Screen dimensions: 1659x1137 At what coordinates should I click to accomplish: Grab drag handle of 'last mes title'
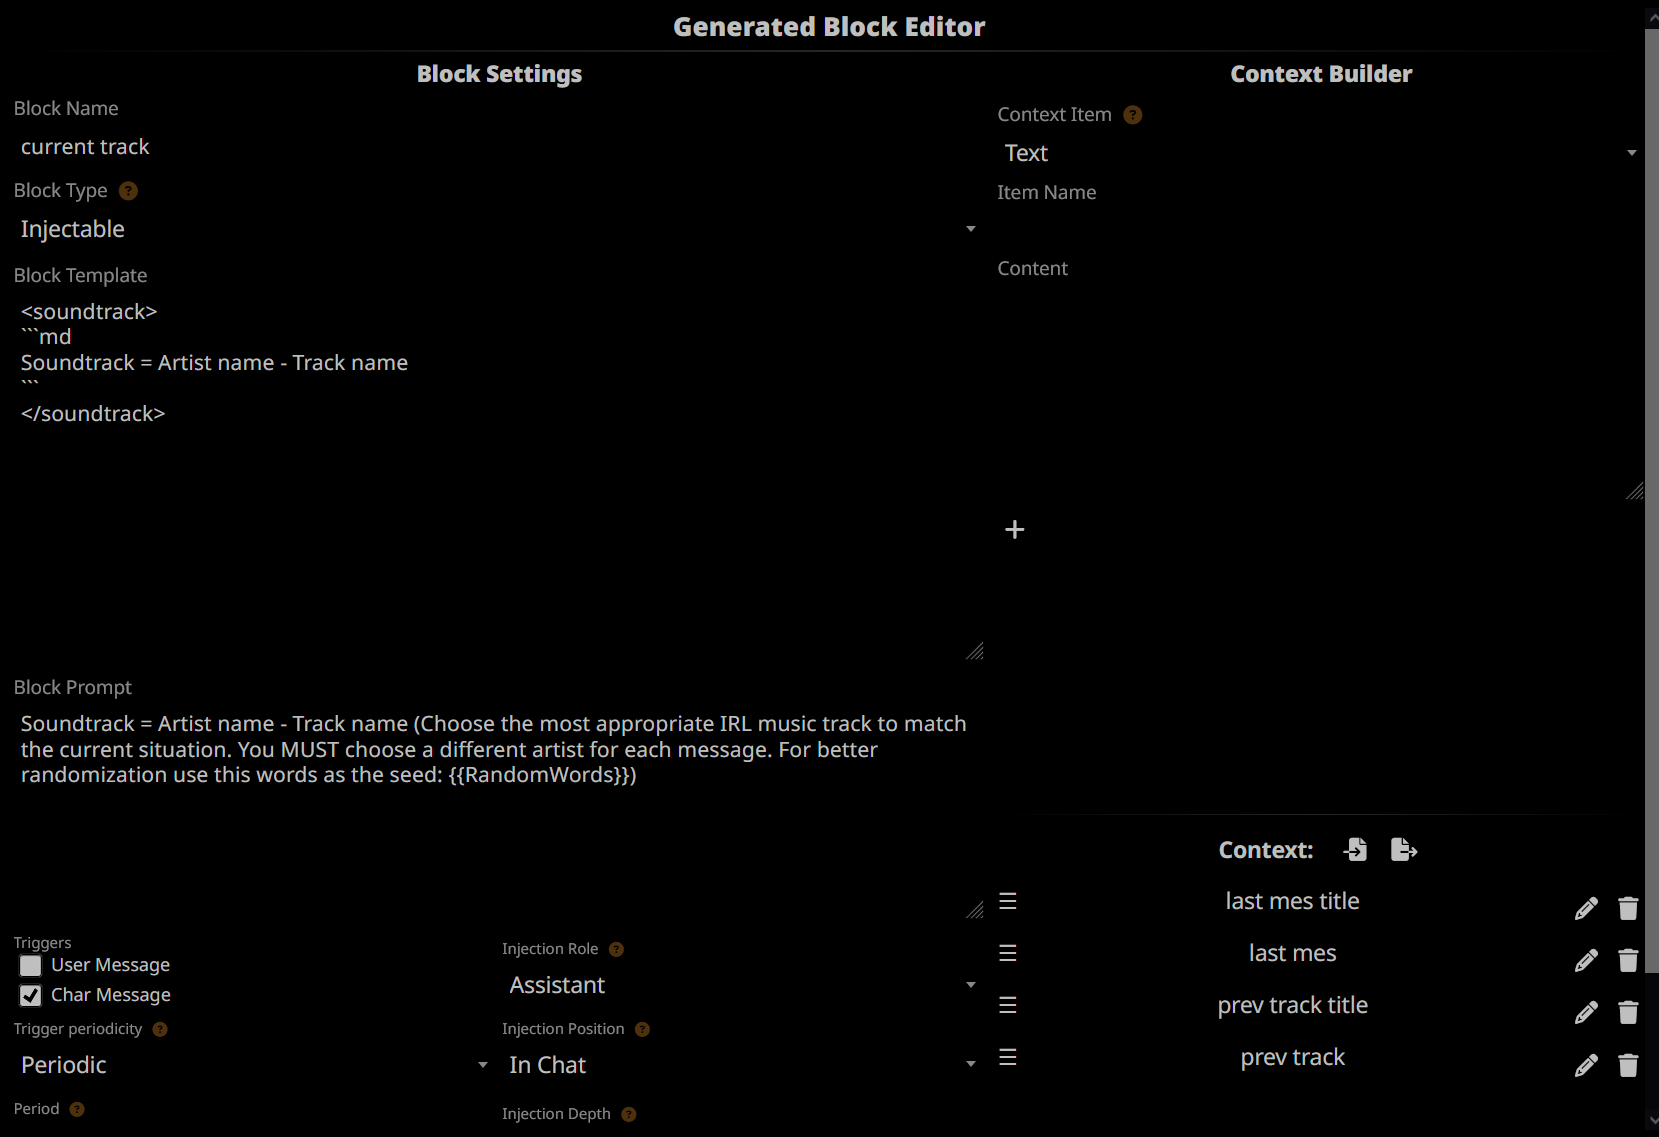[x=1008, y=901]
